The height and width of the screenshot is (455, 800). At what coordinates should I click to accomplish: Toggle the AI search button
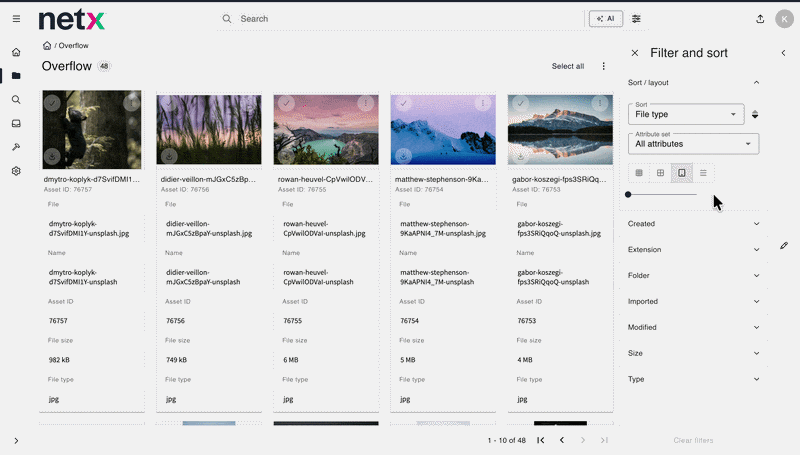pos(606,19)
